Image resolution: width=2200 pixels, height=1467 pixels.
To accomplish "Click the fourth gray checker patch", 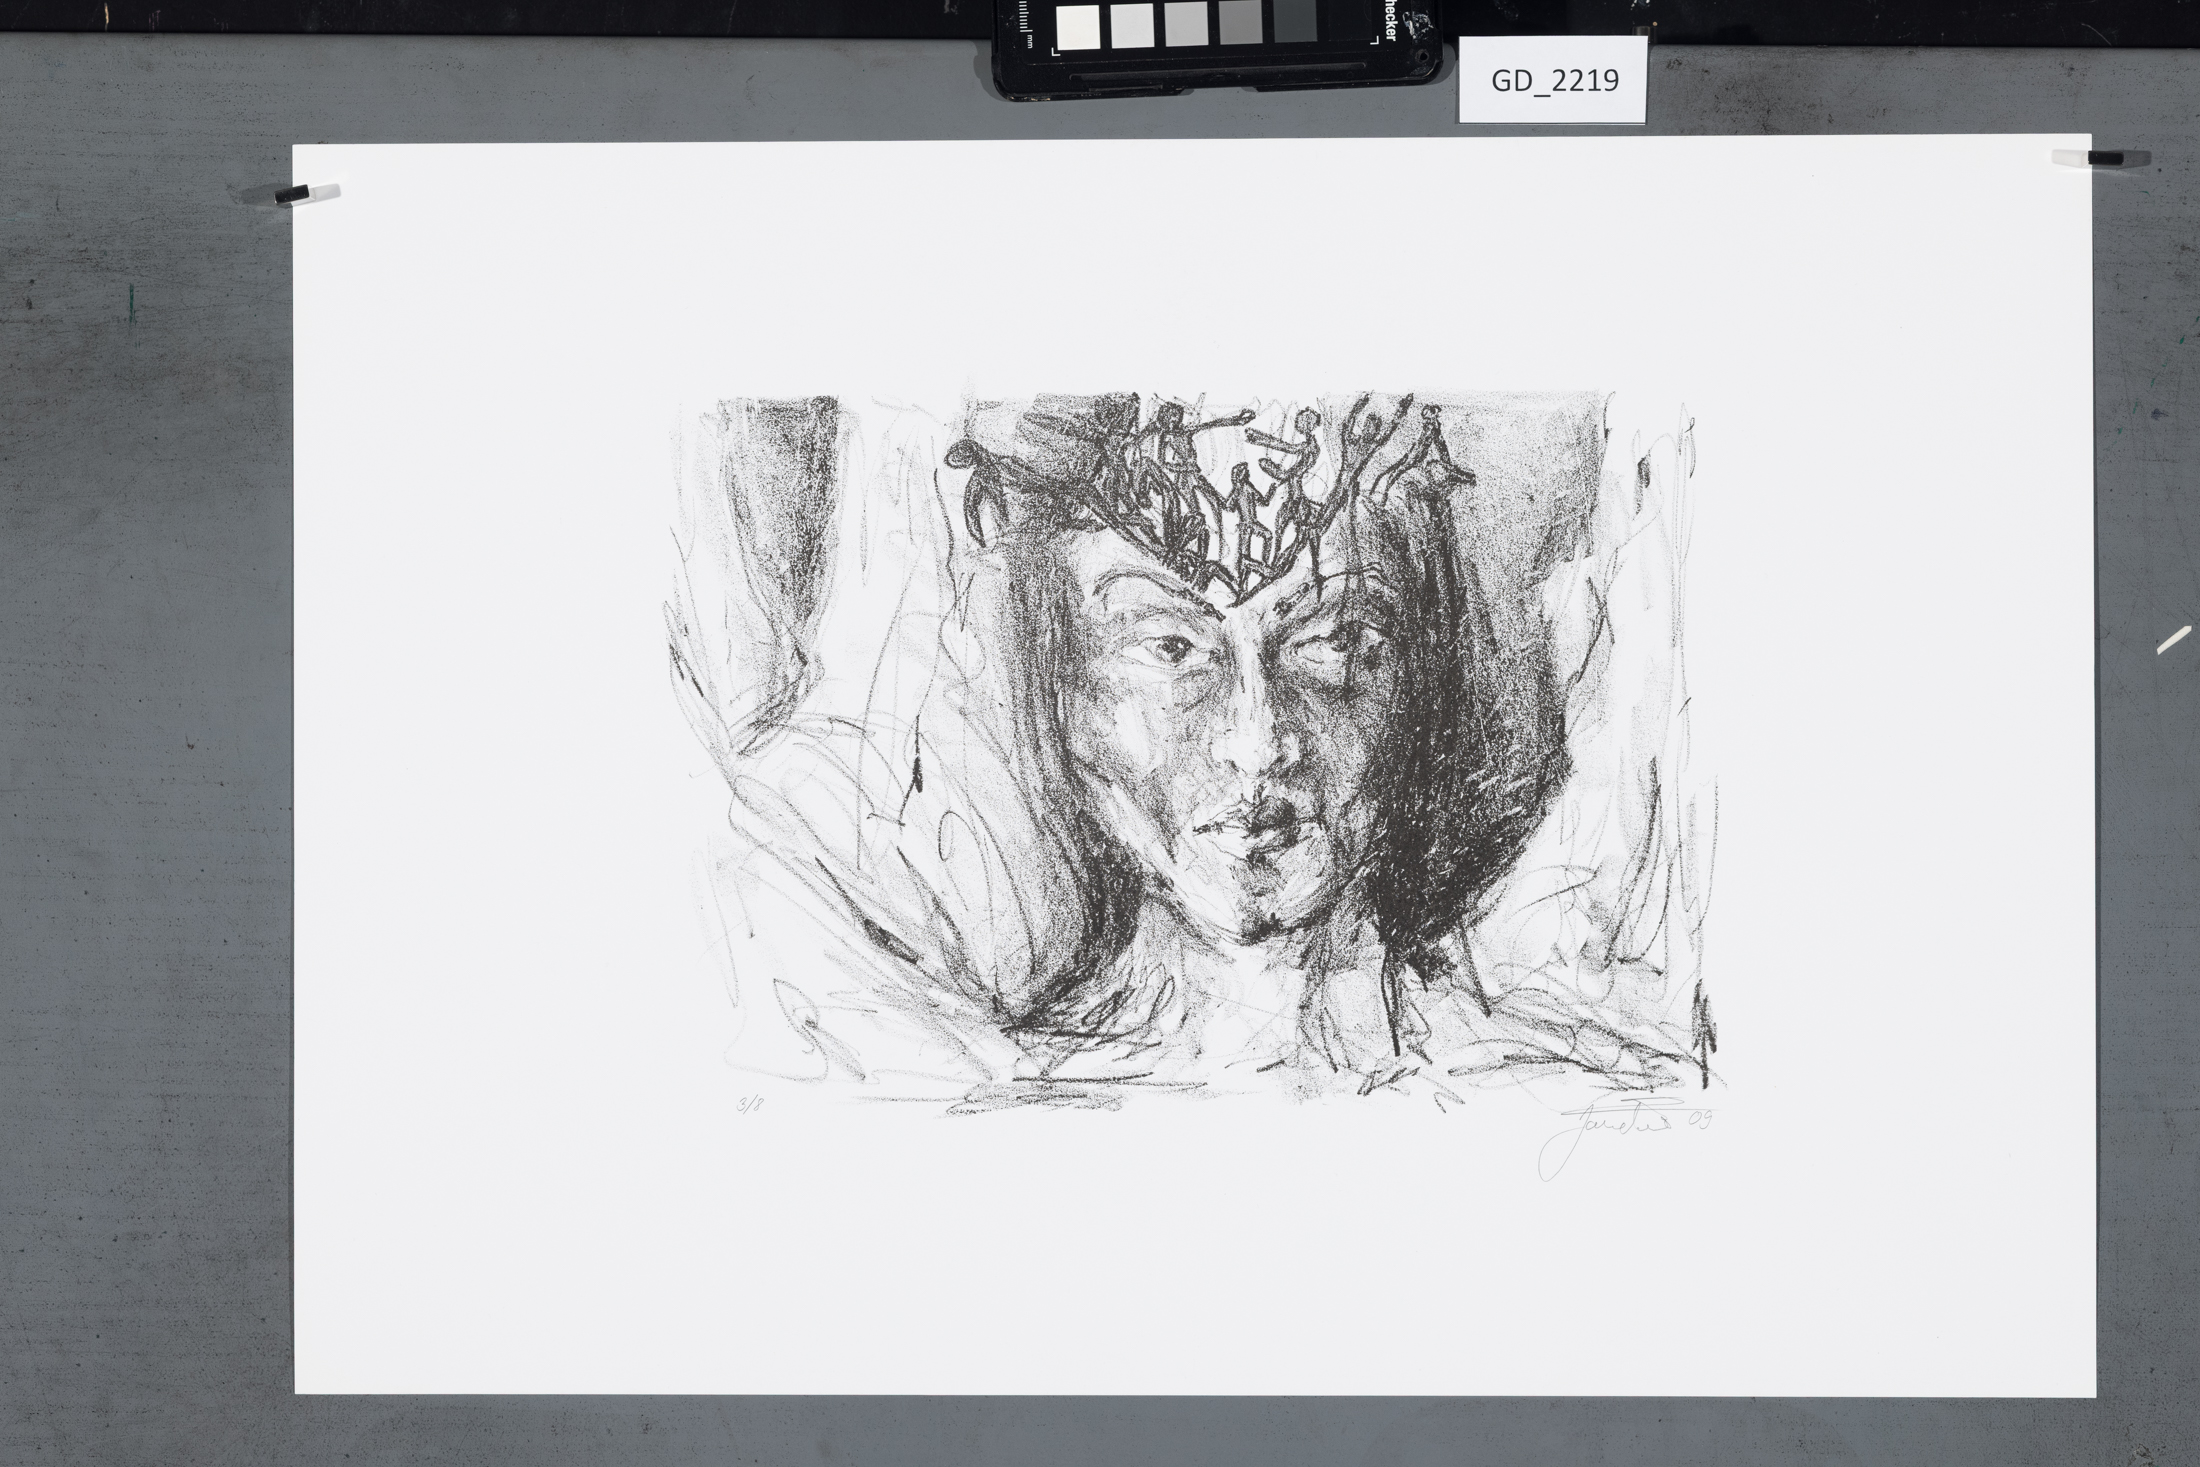I will coord(1240,24).
